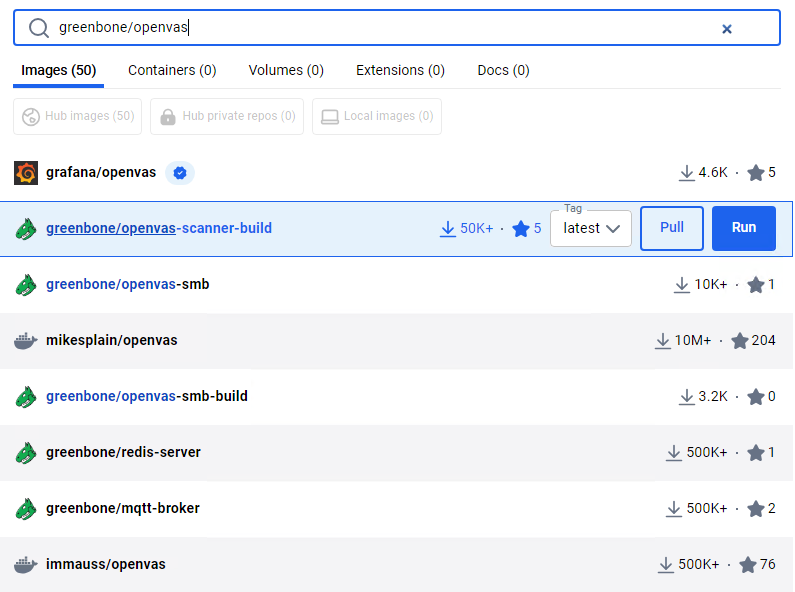Open the Docs (0) tab
The image size is (795, 592).
click(503, 70)
